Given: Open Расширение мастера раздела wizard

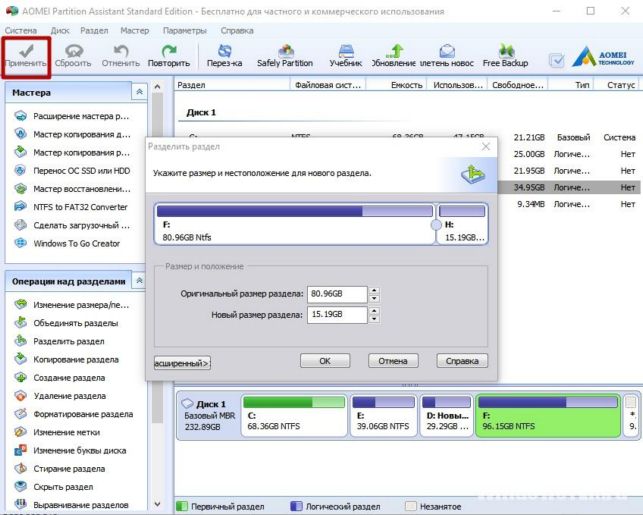Looking at the screenshot, I should tap(72, 116).
